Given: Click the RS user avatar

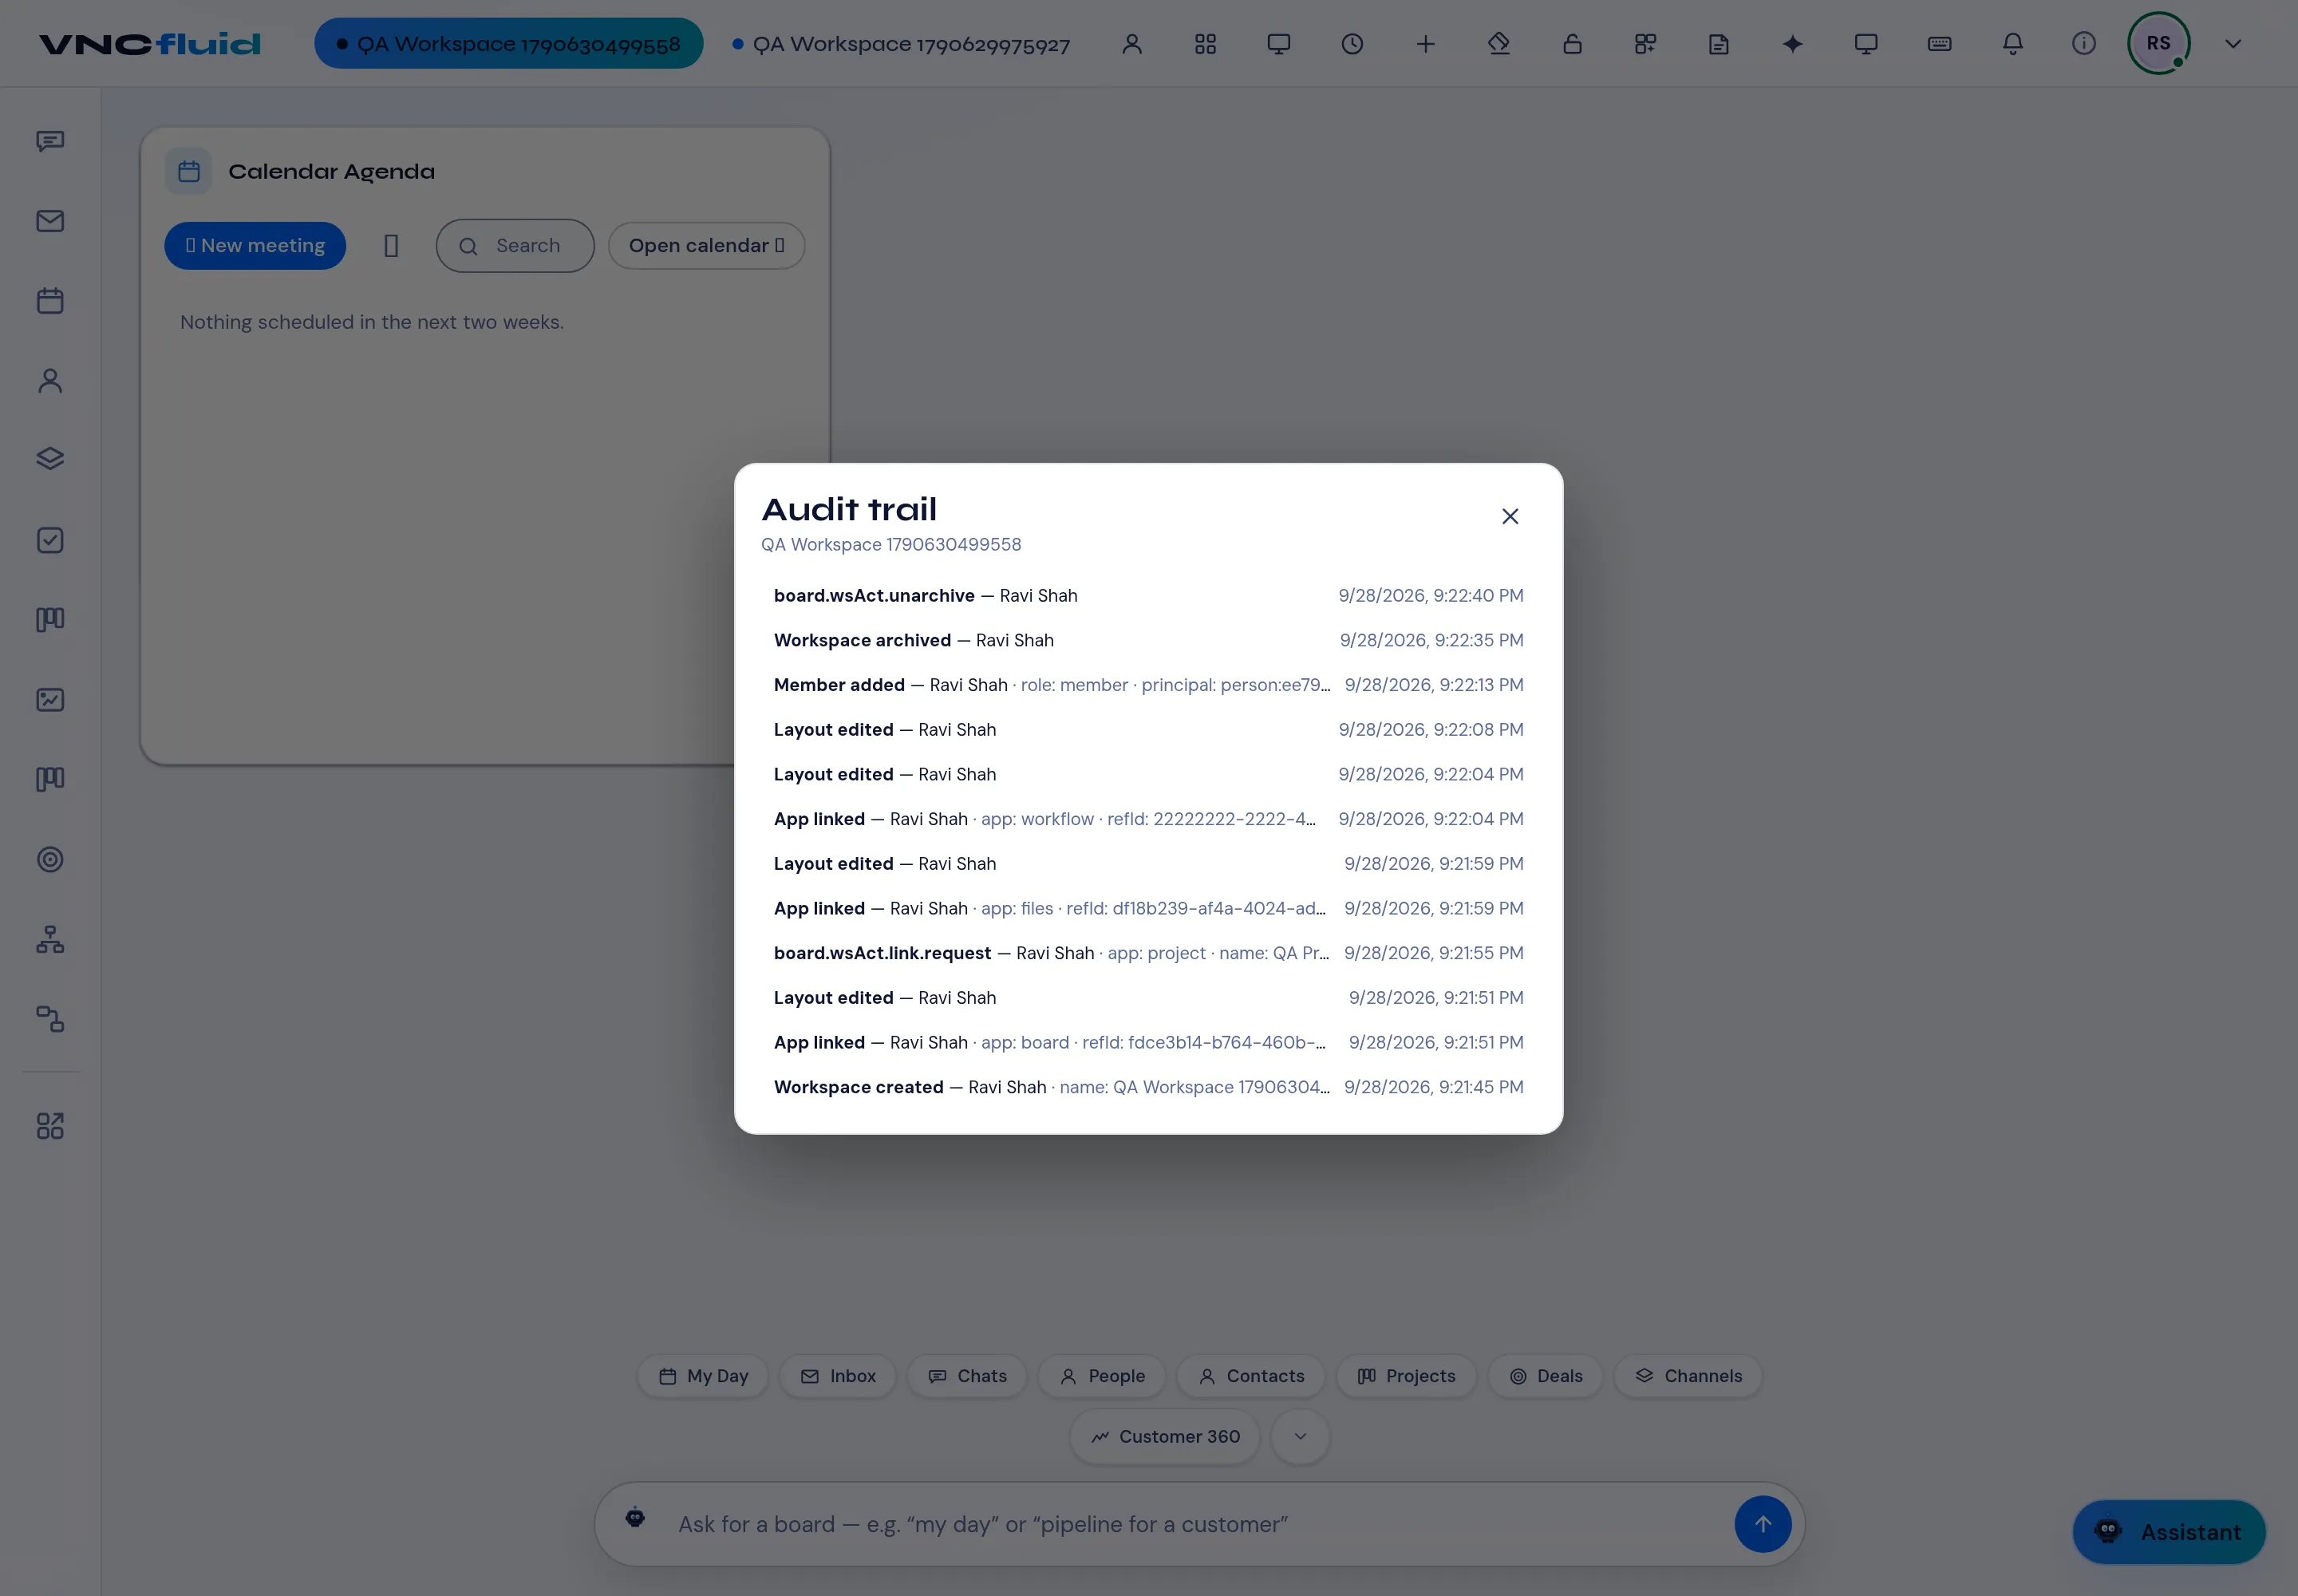Looking at the screenshot, I should coord(2158,43).
